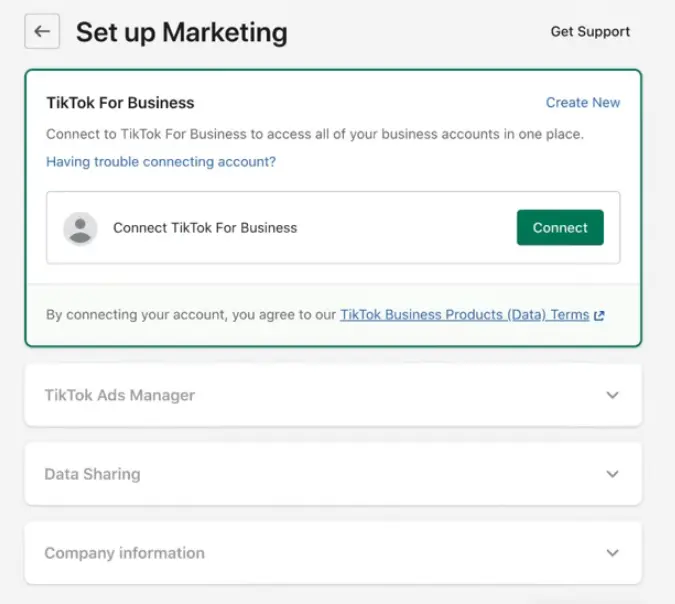This screenshot has width=675, height=604.
Task: Expand Data Sharing using its chevron
Action: tap(613, 474)
